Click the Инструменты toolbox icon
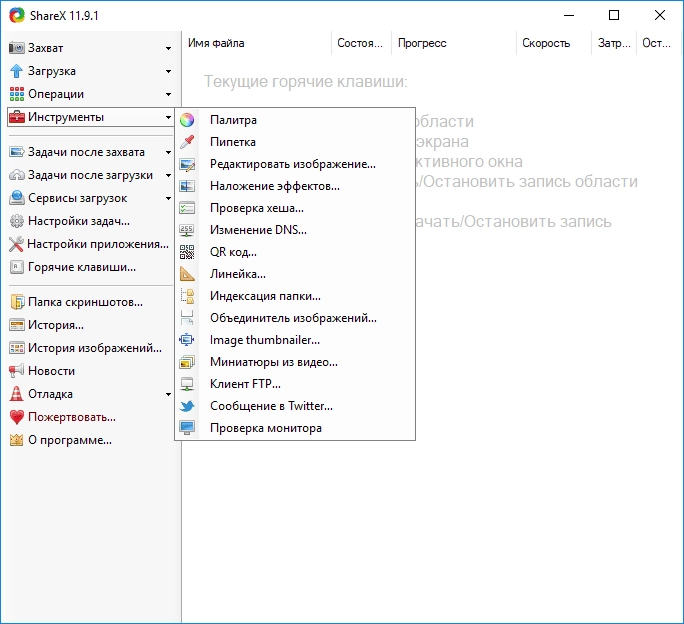 click(x=17, y=117)
